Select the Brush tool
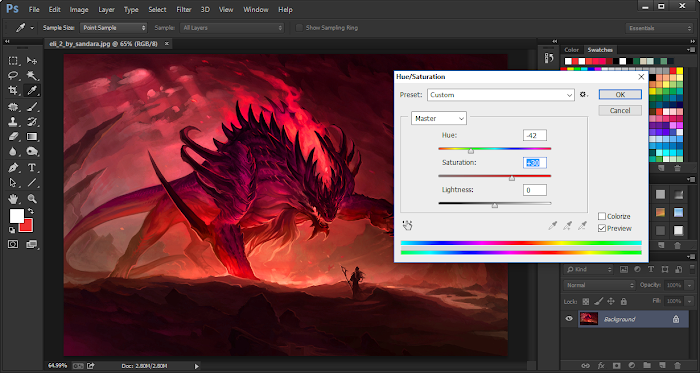This screenshot has width=700, height=373. (x=32, y=107)
